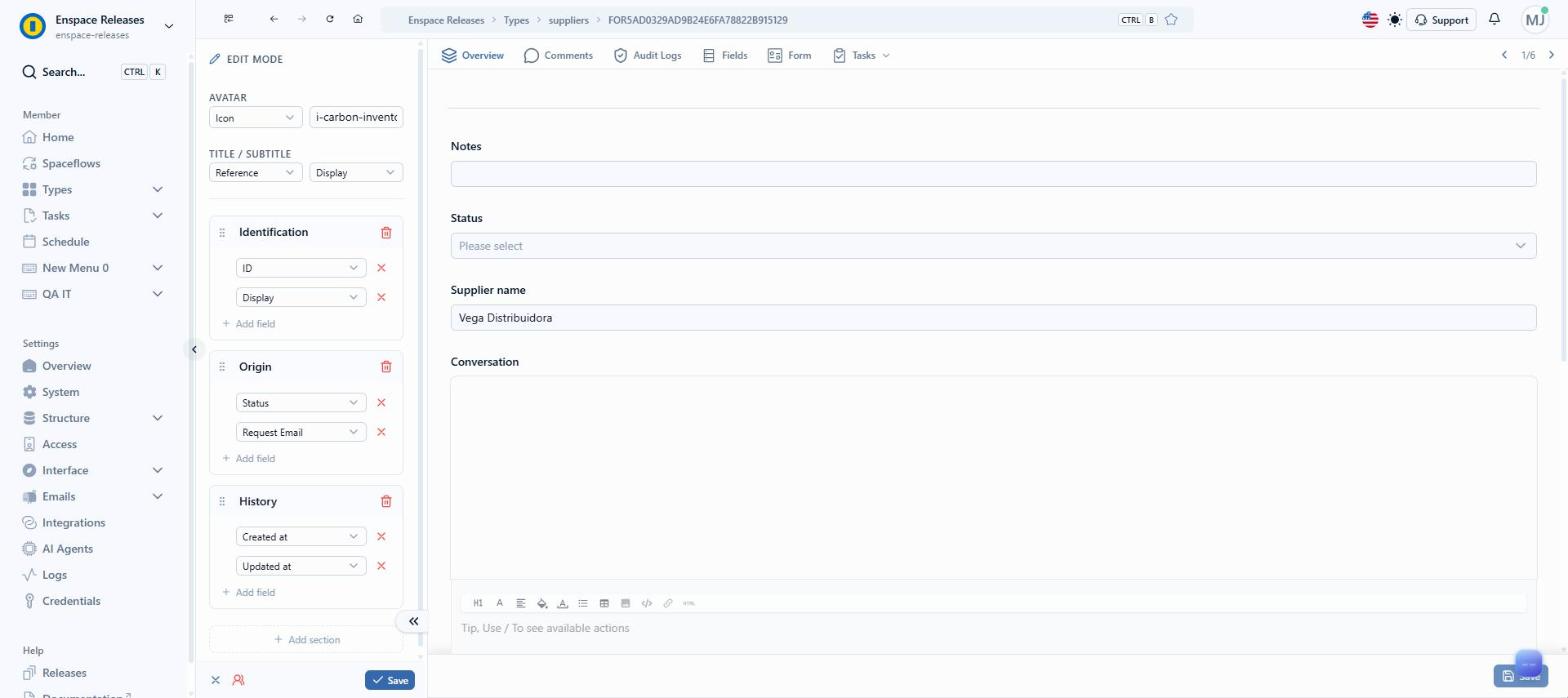Screen dimensions: 1568x698
Task: Remove the Status field from Origin
Action: click(x=381, y=403)
